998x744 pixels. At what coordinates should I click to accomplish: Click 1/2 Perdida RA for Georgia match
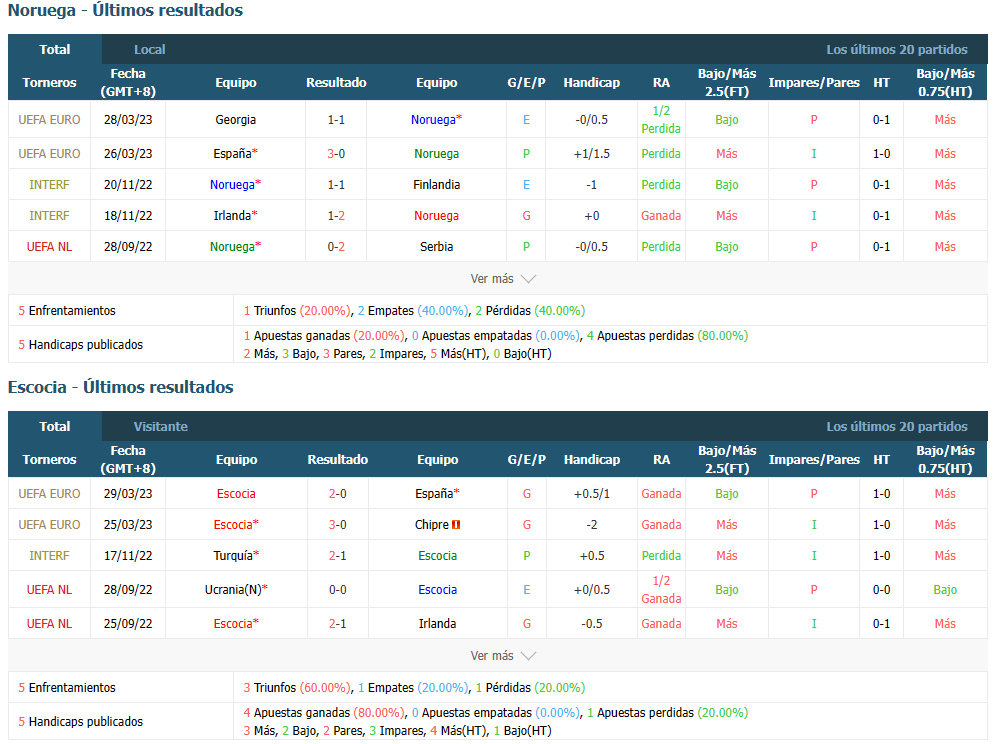(661, 120)
